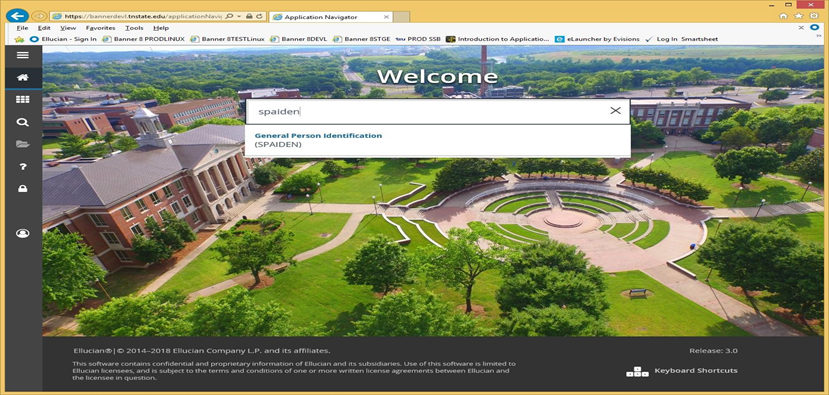This screenshot has height=395, width=829.
Task: Go to the Home icon in sidebar
Action: [22, 77]
